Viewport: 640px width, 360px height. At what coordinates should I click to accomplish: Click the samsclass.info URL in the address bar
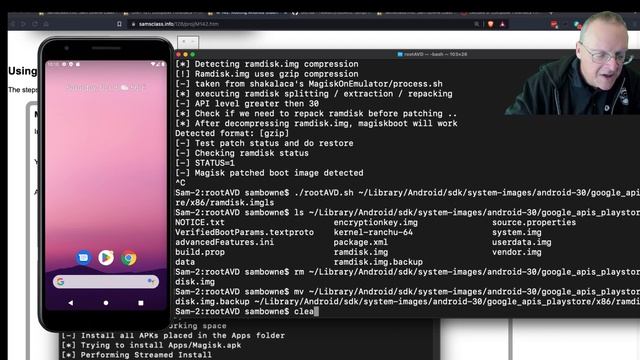pyautogui.click(x=178, y=24)
